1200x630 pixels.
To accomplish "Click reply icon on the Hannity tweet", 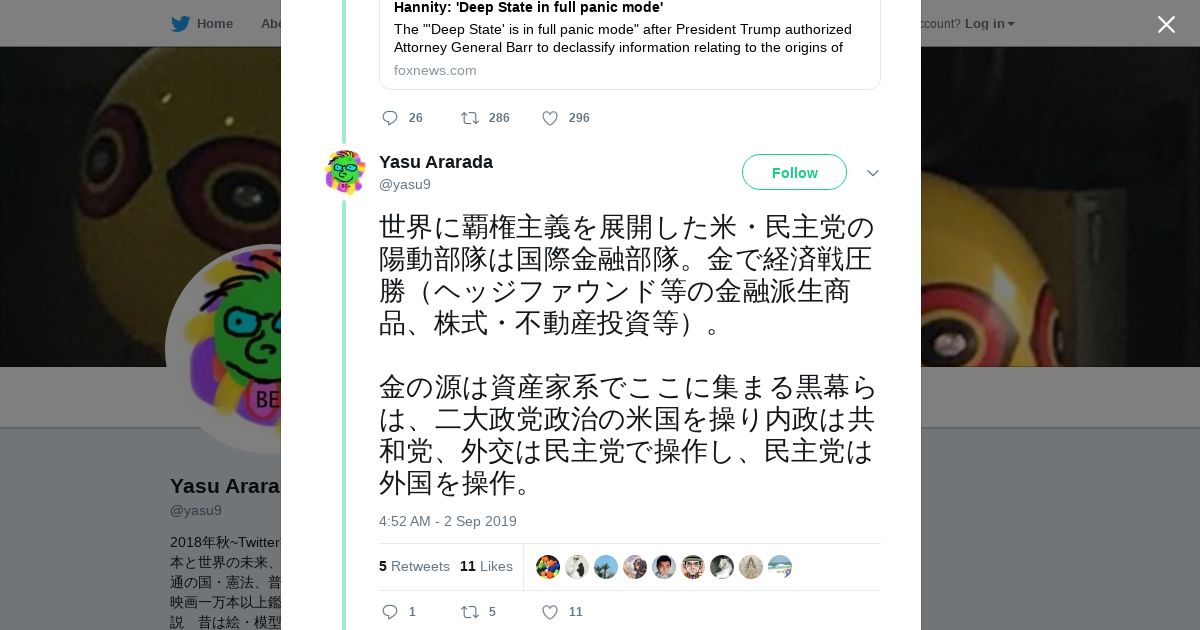I will point(390,118).
